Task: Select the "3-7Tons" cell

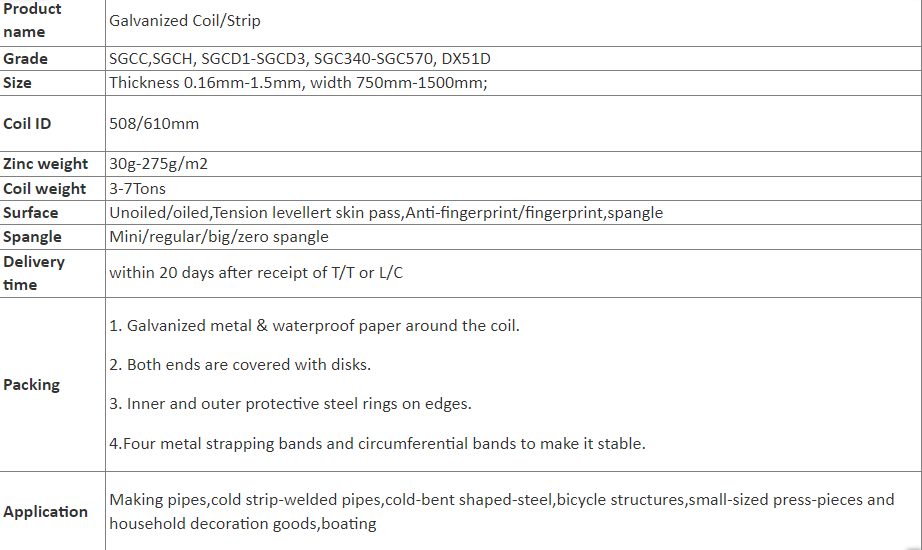Action: coord(138,188)
